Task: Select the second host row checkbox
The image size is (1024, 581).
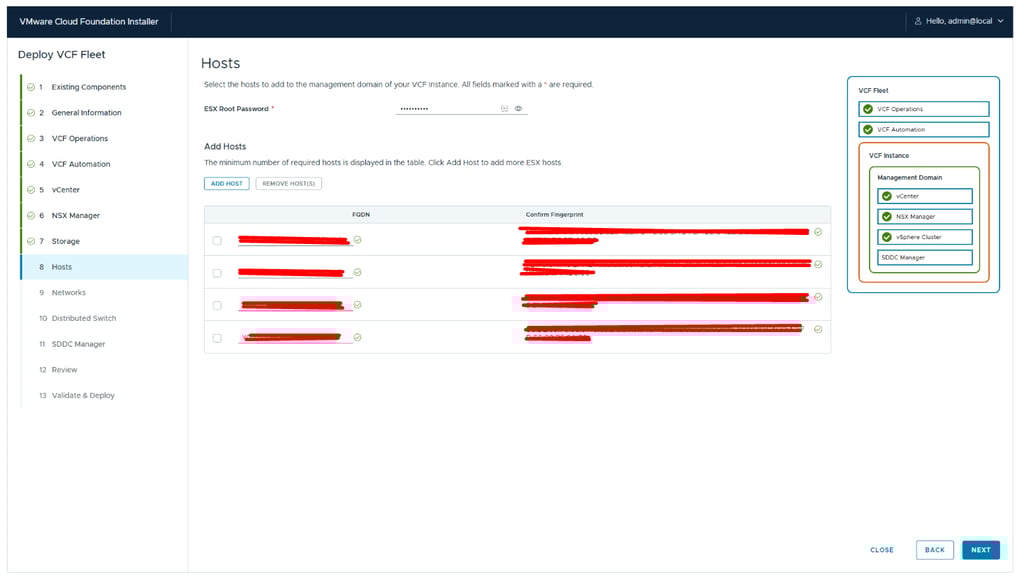Action: [x=217, y=274]
